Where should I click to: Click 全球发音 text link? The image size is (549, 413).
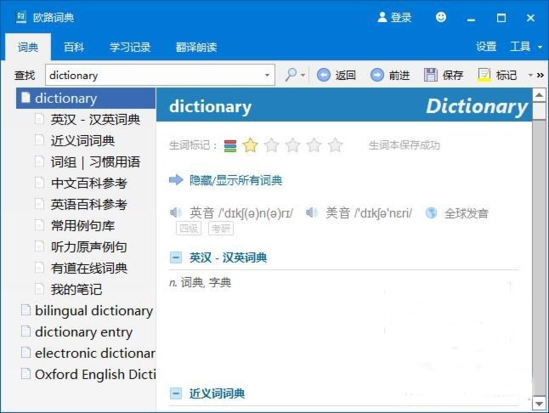pyautogui.click(x=466, y=213)
